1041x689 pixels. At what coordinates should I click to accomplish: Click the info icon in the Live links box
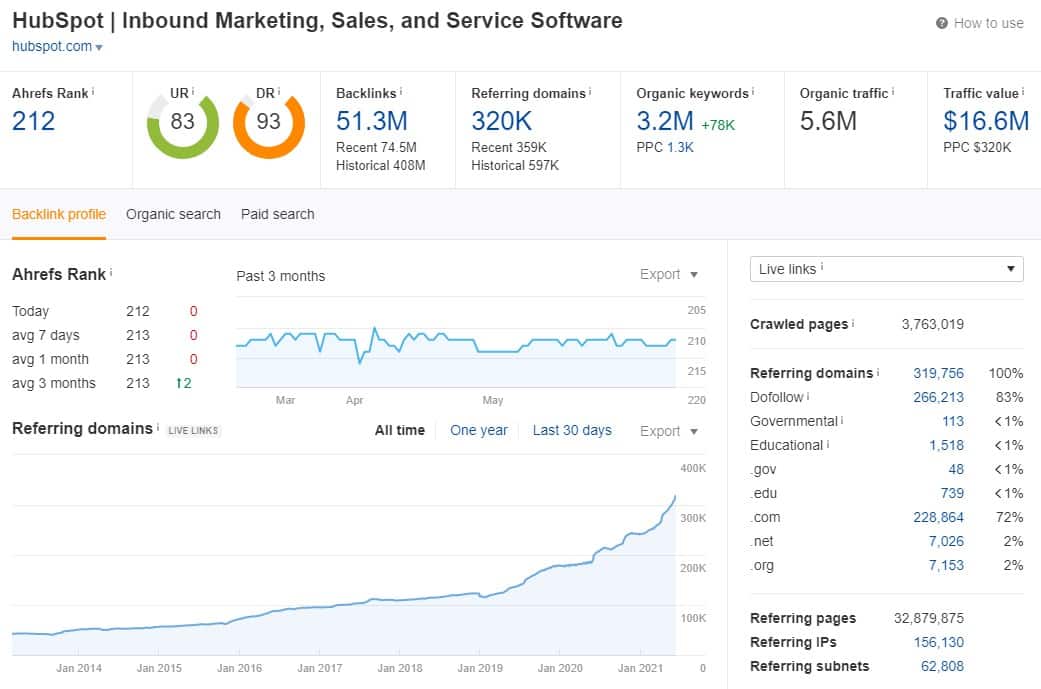tap(822, 267)
